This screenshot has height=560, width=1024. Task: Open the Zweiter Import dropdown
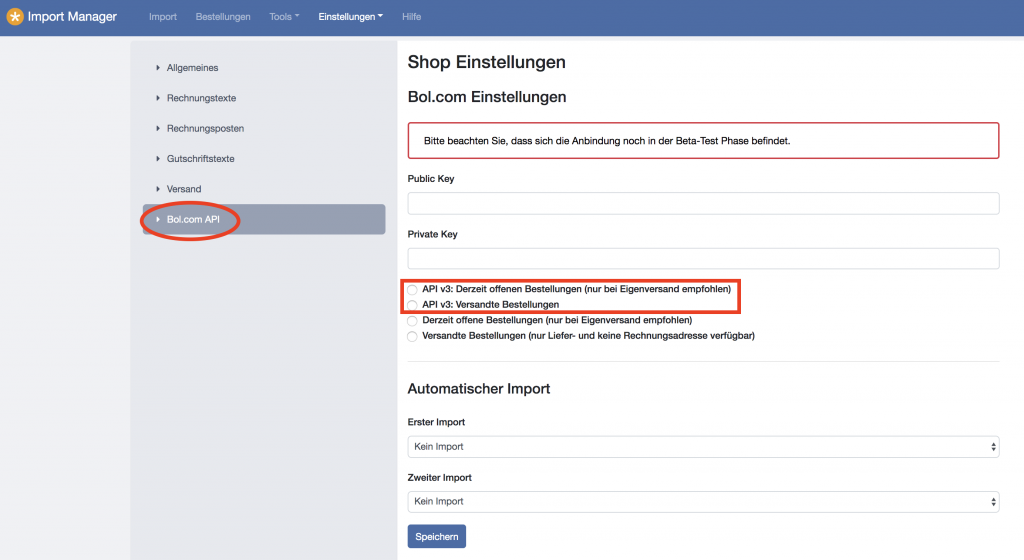[703, 502]
